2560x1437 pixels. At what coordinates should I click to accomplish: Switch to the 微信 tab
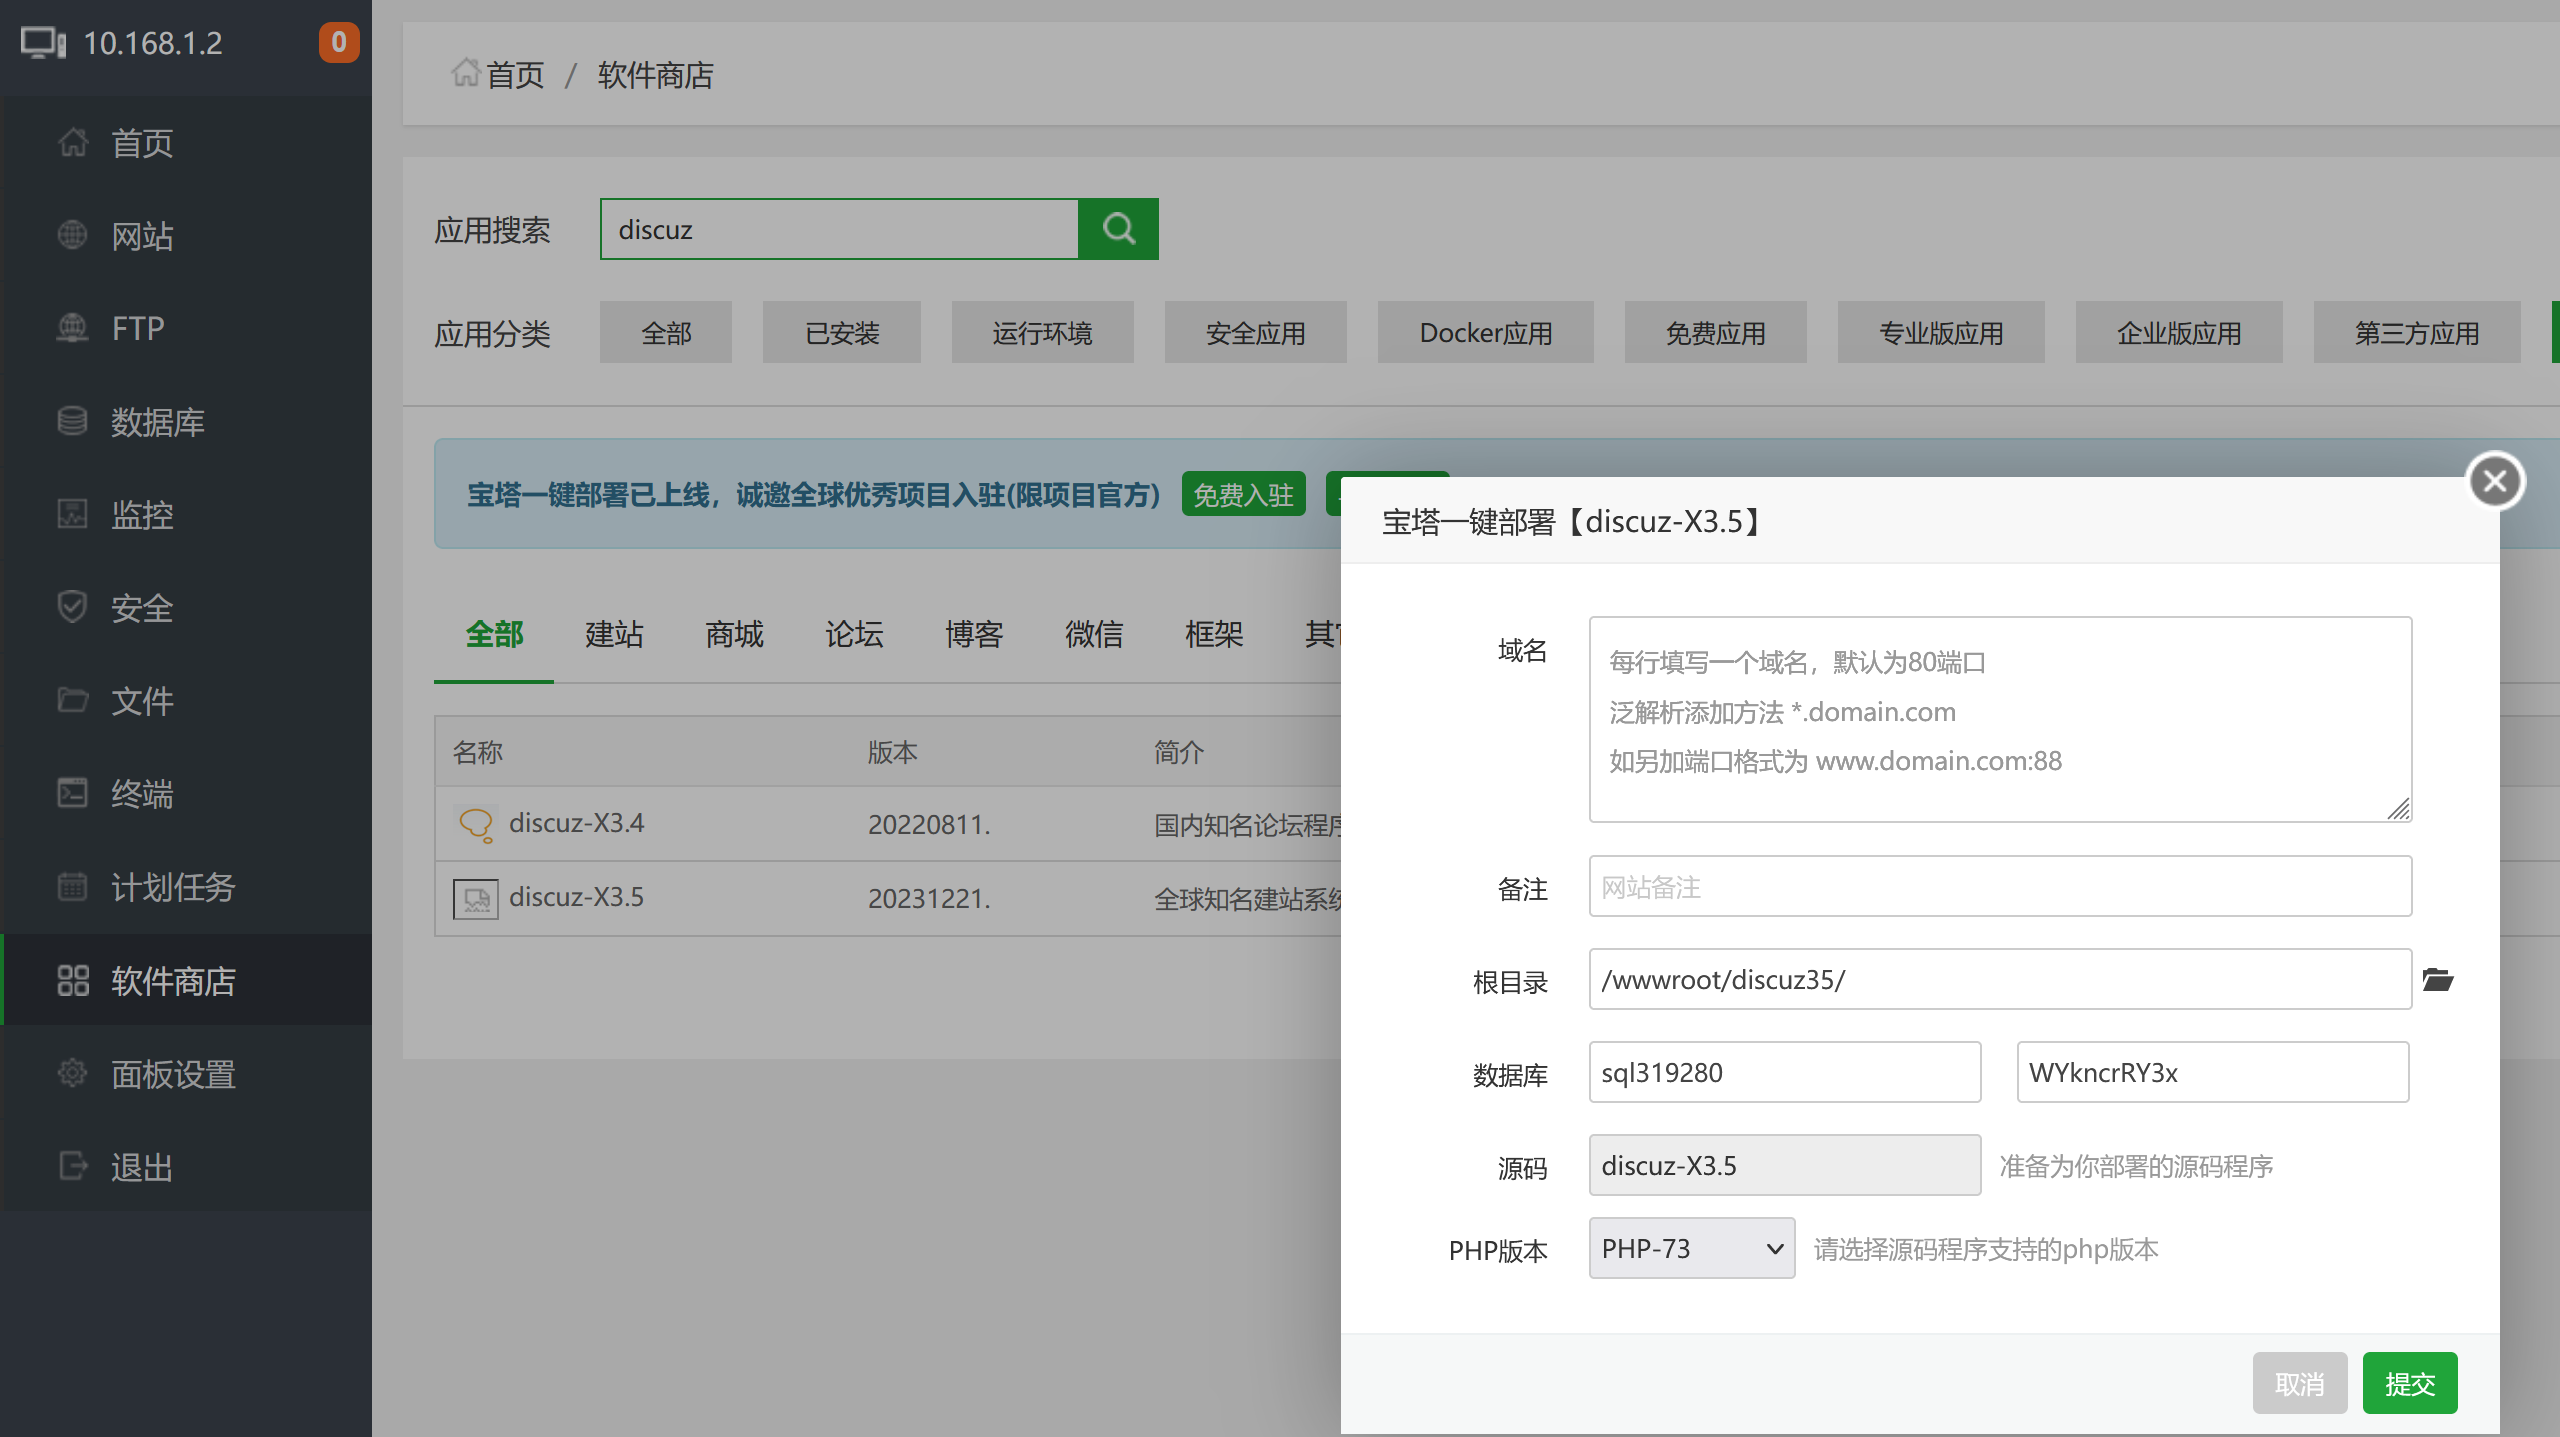click(x=1094, y=634)
